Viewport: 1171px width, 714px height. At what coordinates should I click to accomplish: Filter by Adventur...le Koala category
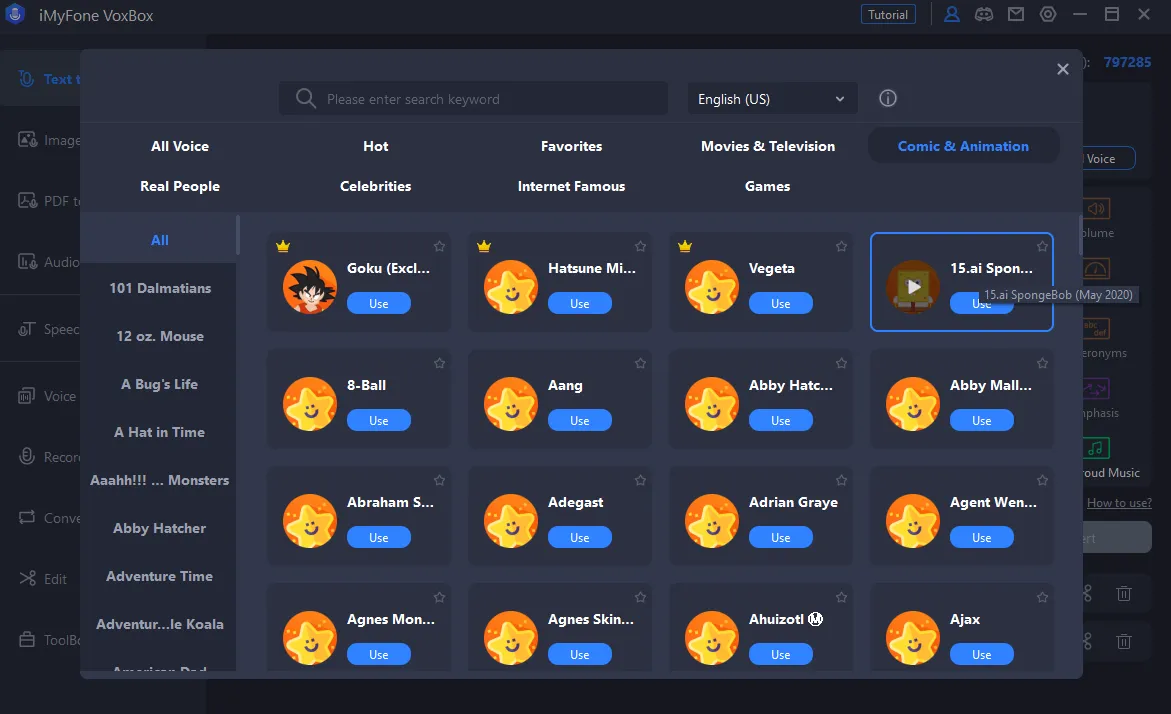pyautogui.click(x=160, y=624)
